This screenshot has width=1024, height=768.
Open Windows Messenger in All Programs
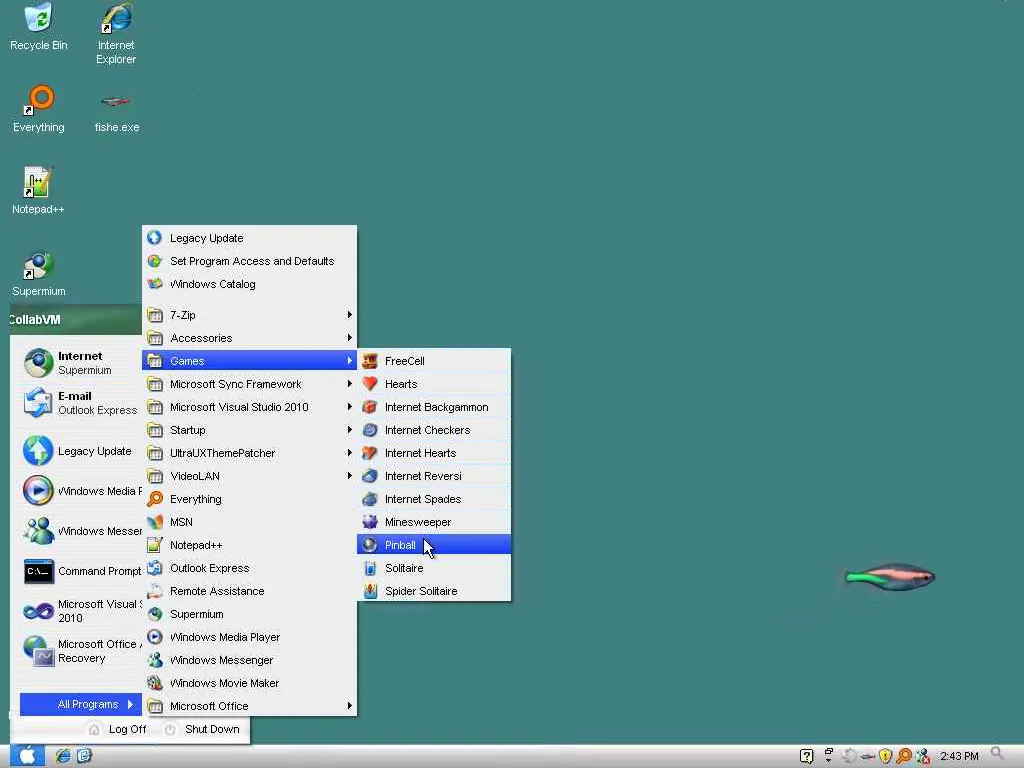[249, 660]
